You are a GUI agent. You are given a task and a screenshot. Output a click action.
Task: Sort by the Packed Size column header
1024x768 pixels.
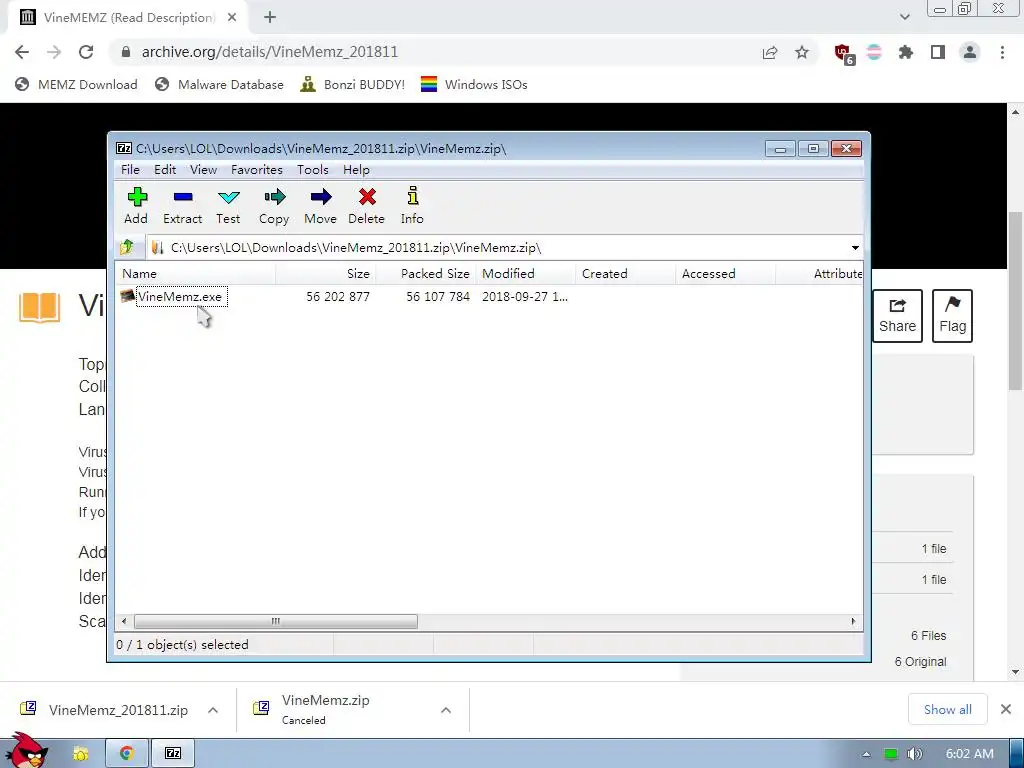click(x=426, y=274)
